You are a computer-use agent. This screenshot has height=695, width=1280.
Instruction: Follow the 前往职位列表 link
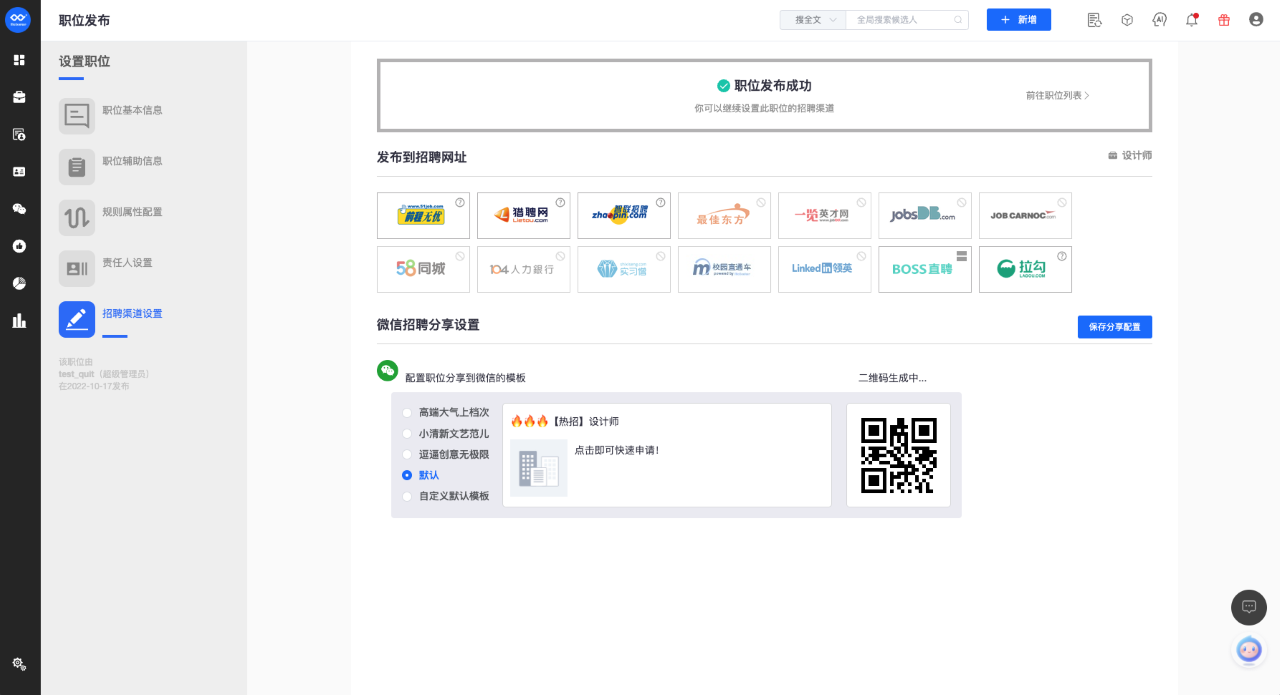point(1058,96)
